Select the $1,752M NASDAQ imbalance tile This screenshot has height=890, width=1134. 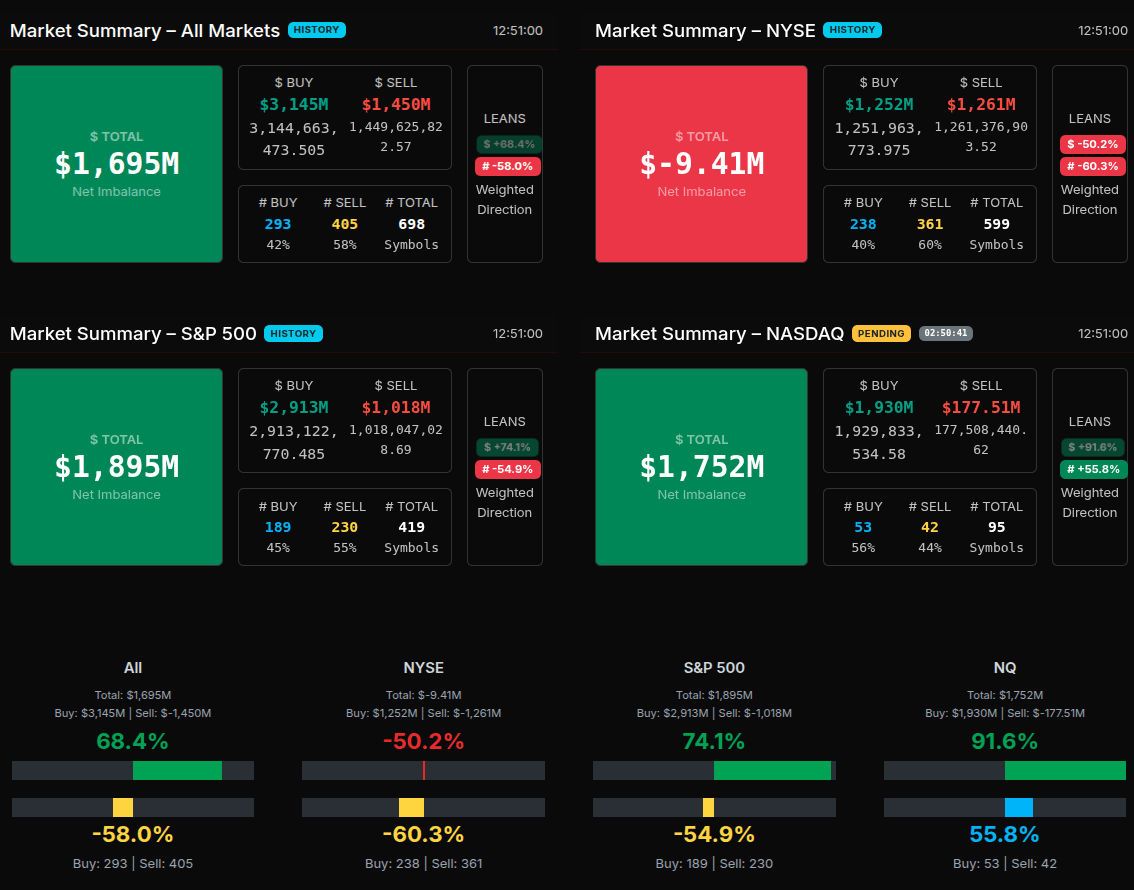click(701, 467)
